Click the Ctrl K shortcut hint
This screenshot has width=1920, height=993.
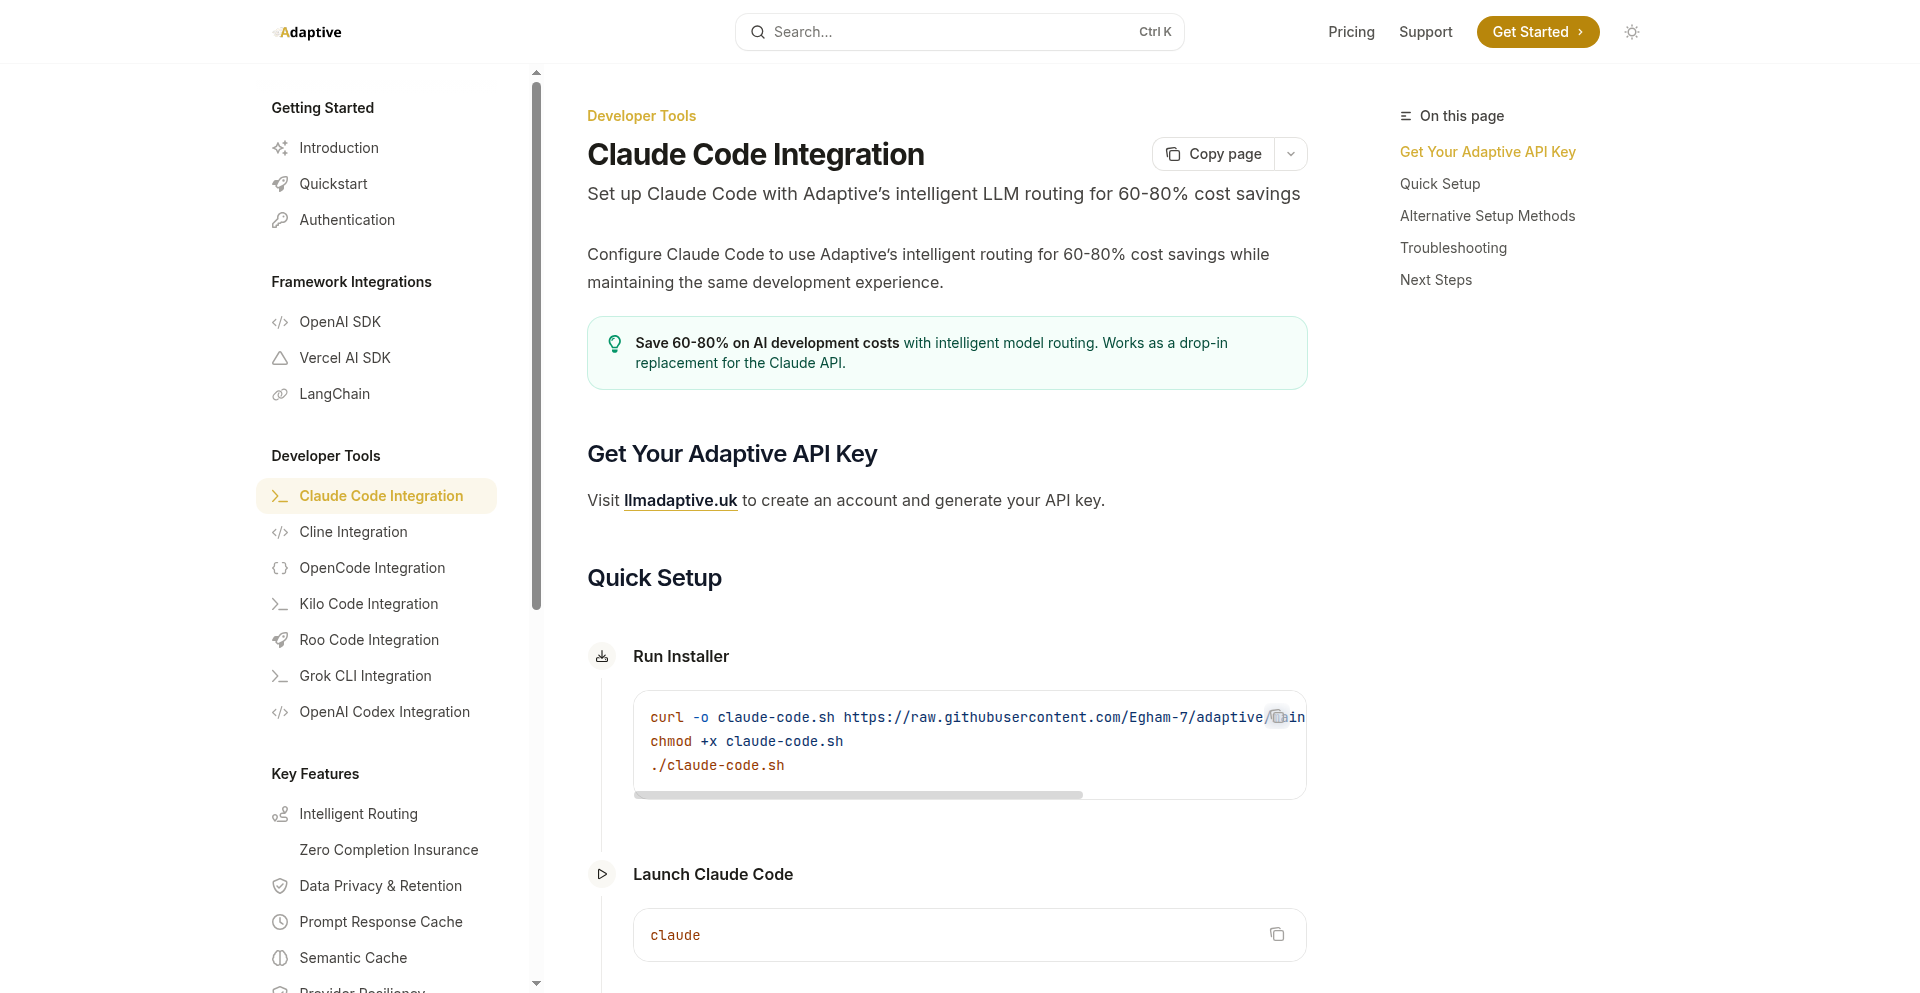pyautogui.click(x=1155, y=32)
